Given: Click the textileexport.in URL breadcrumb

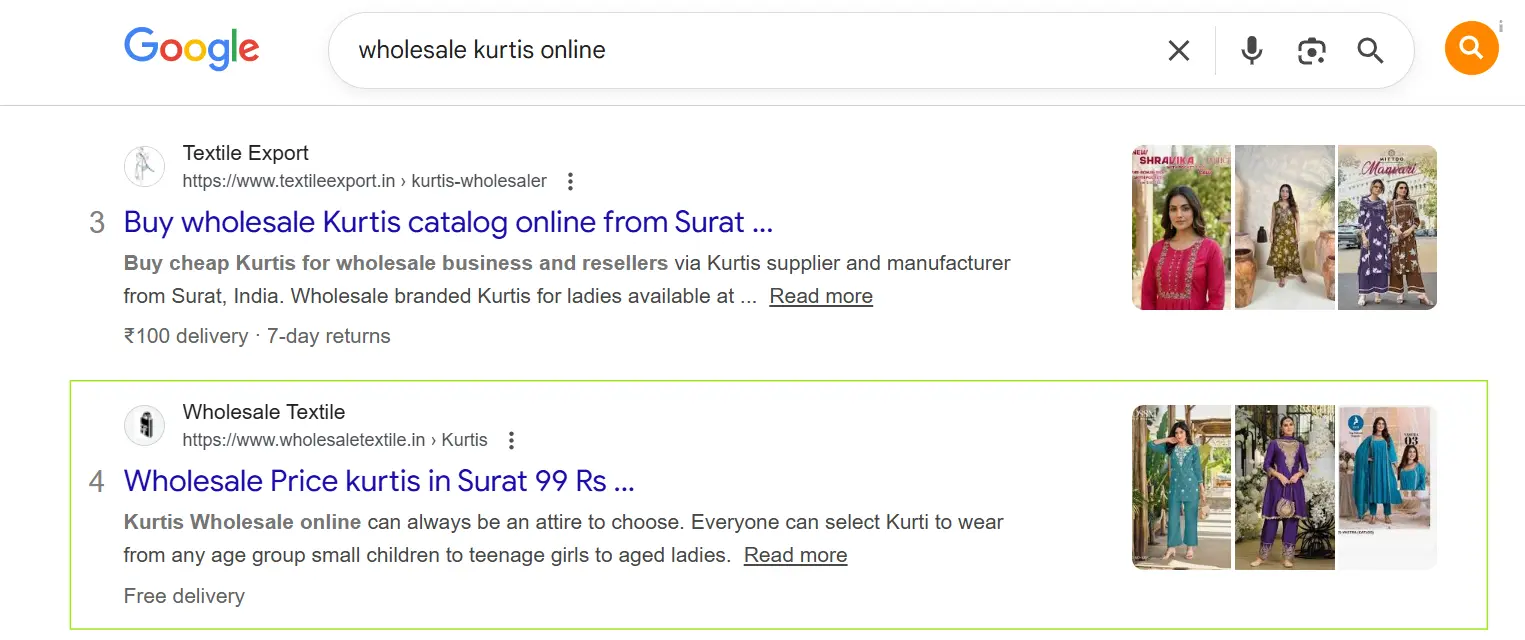Looking at the screenshot, I should [364, 181].
